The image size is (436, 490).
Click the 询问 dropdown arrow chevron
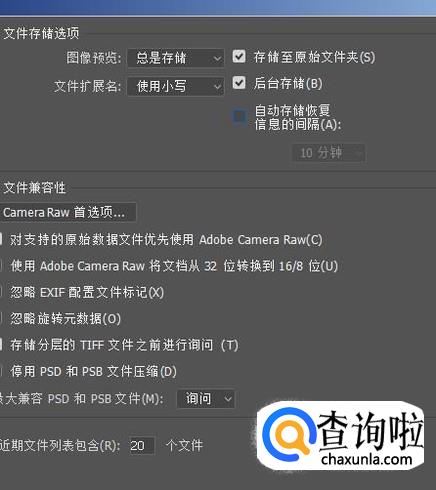coord(228,399)
